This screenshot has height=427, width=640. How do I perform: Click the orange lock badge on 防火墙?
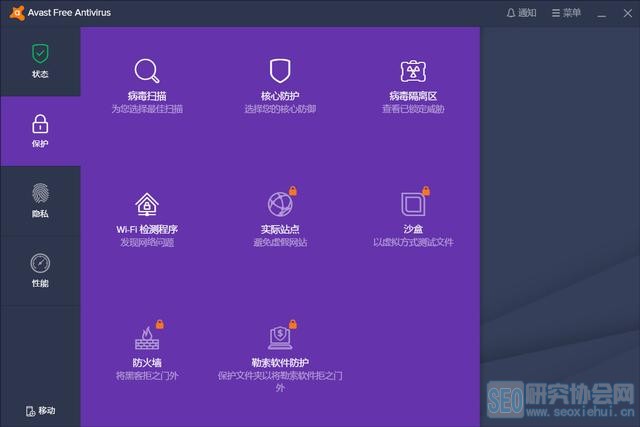tap(160, 324)
